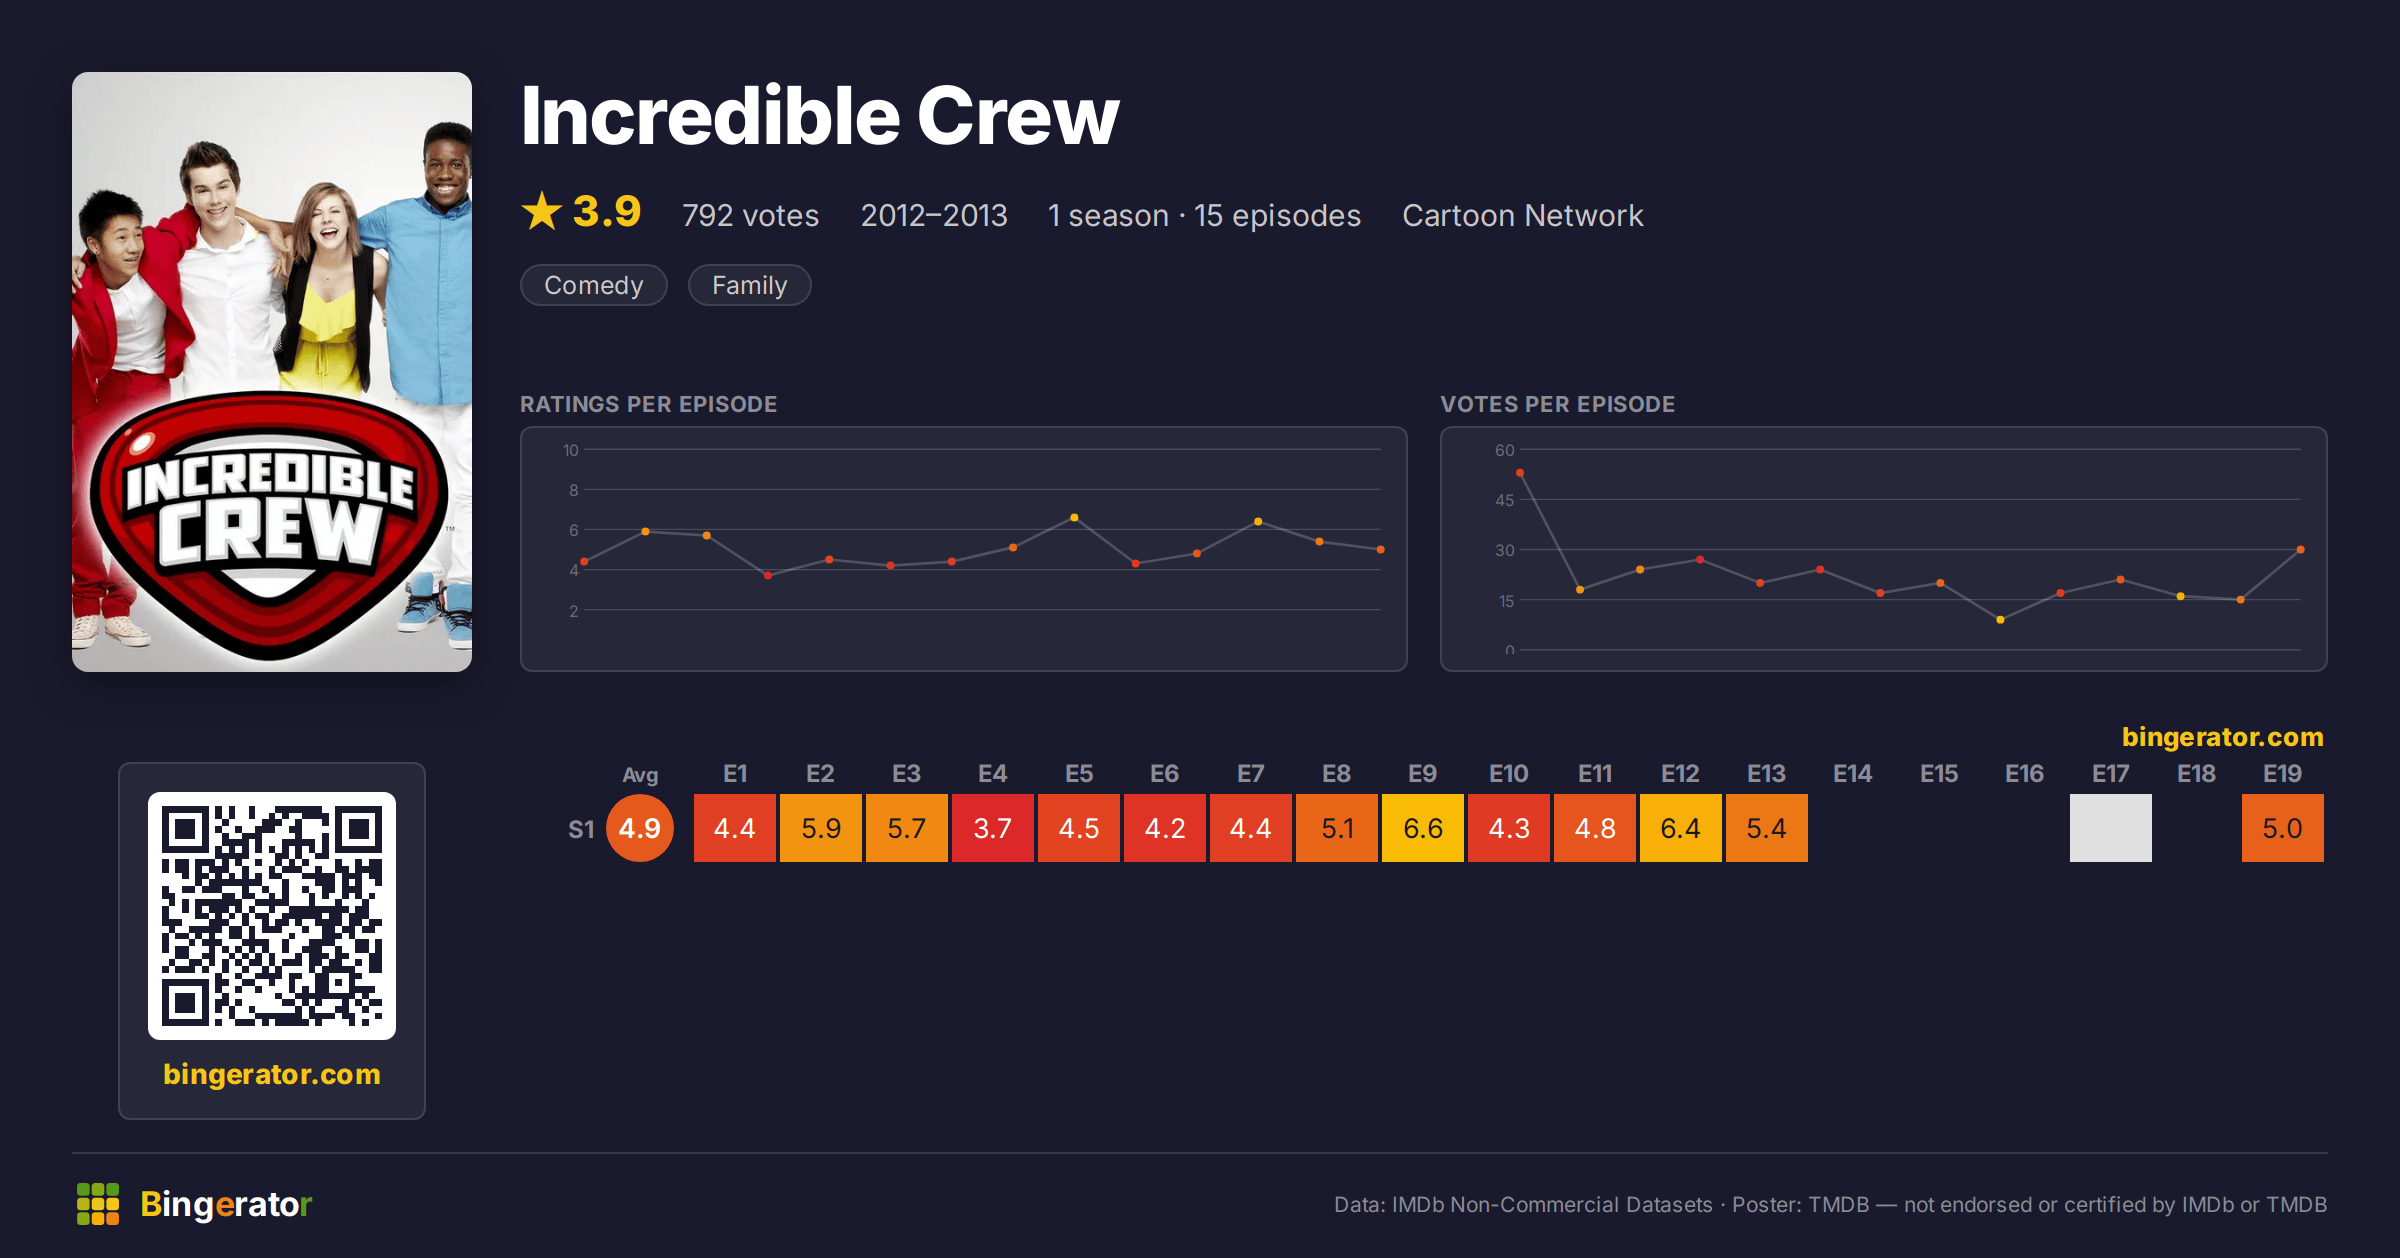Open the bingerator.com link above the episode grid
Viewport: 2400px width, 1258px height.
click(x=2222, y=737)
